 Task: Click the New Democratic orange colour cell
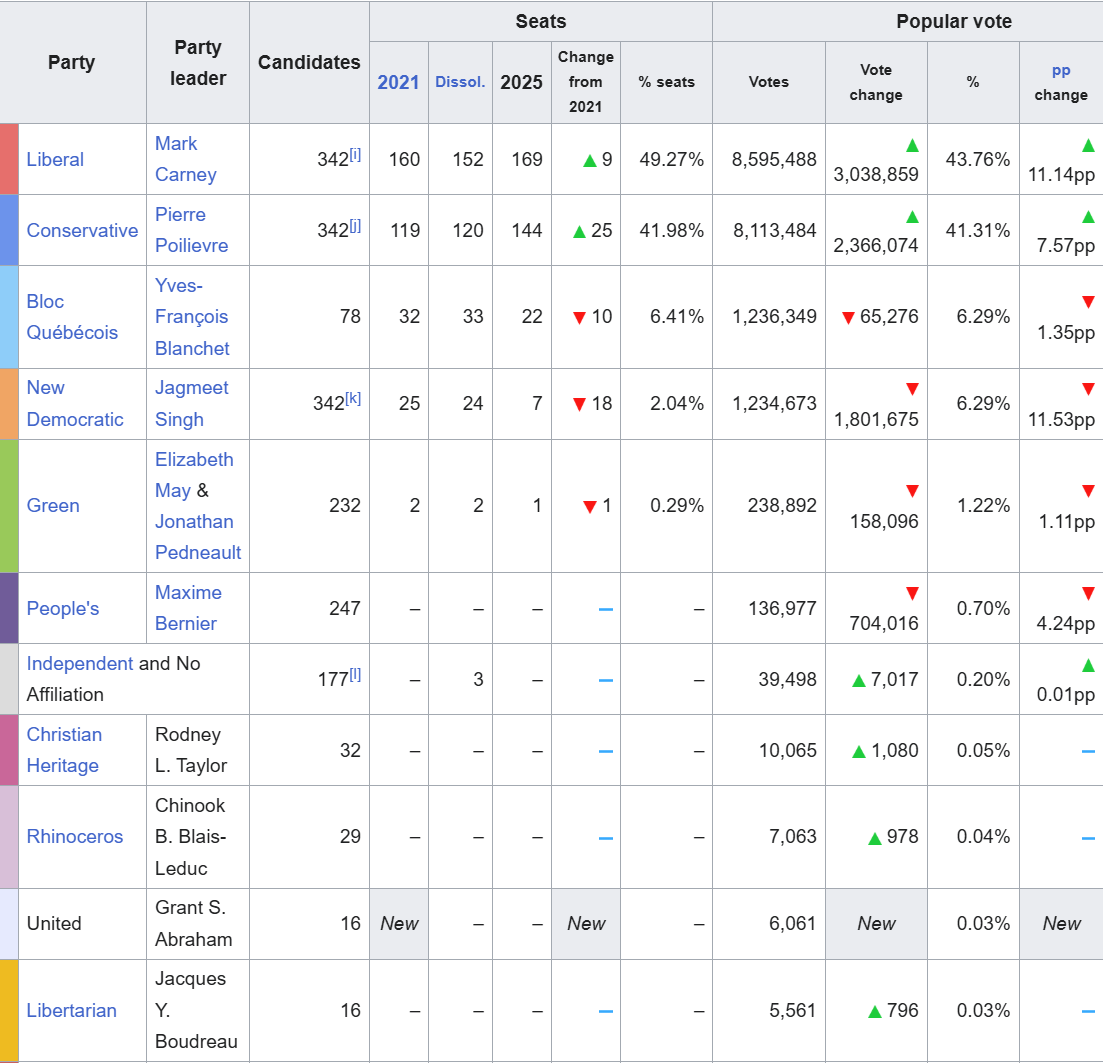pyautogui.click(x=9, y=404)
